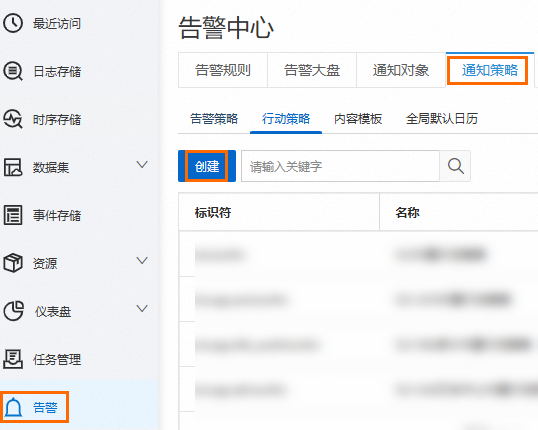Expand the 仪表盘 chevron arrow
The height and width of the screenshot is (430, 538).
pos(142,309)
